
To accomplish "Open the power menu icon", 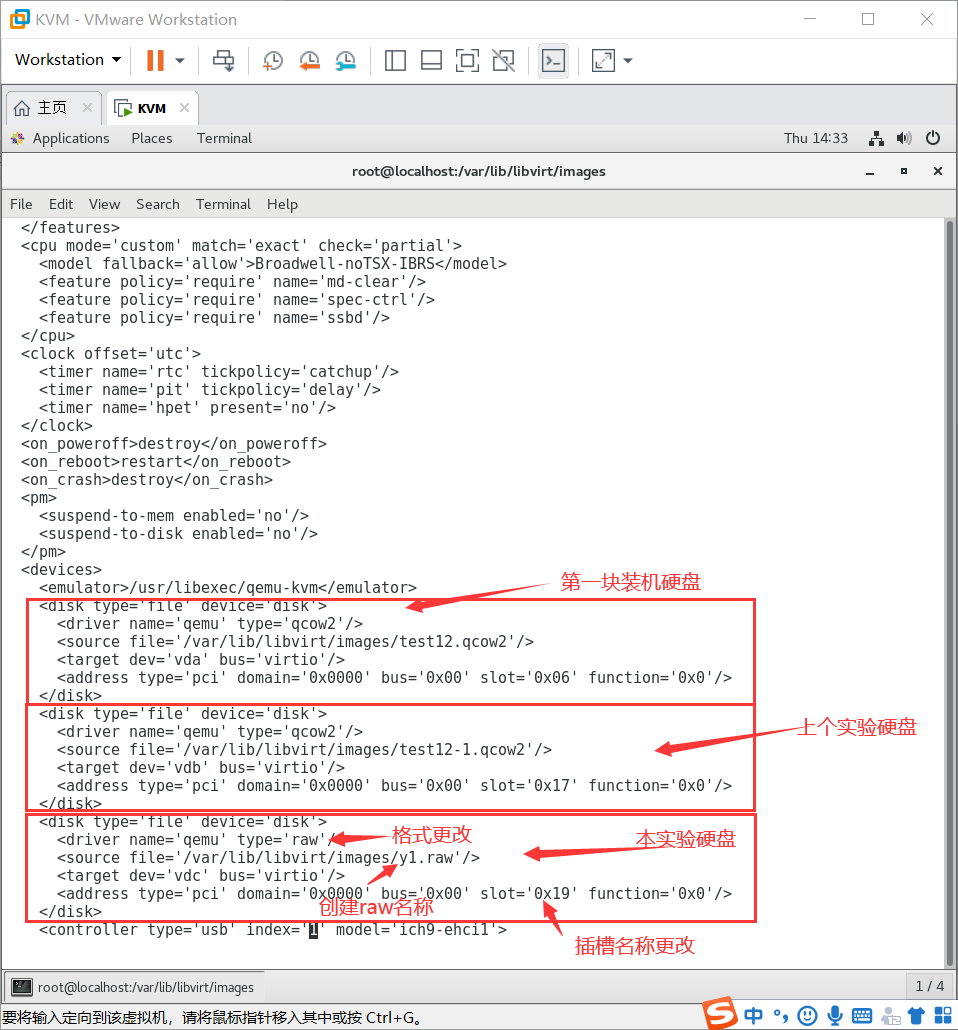I will 932,138.
